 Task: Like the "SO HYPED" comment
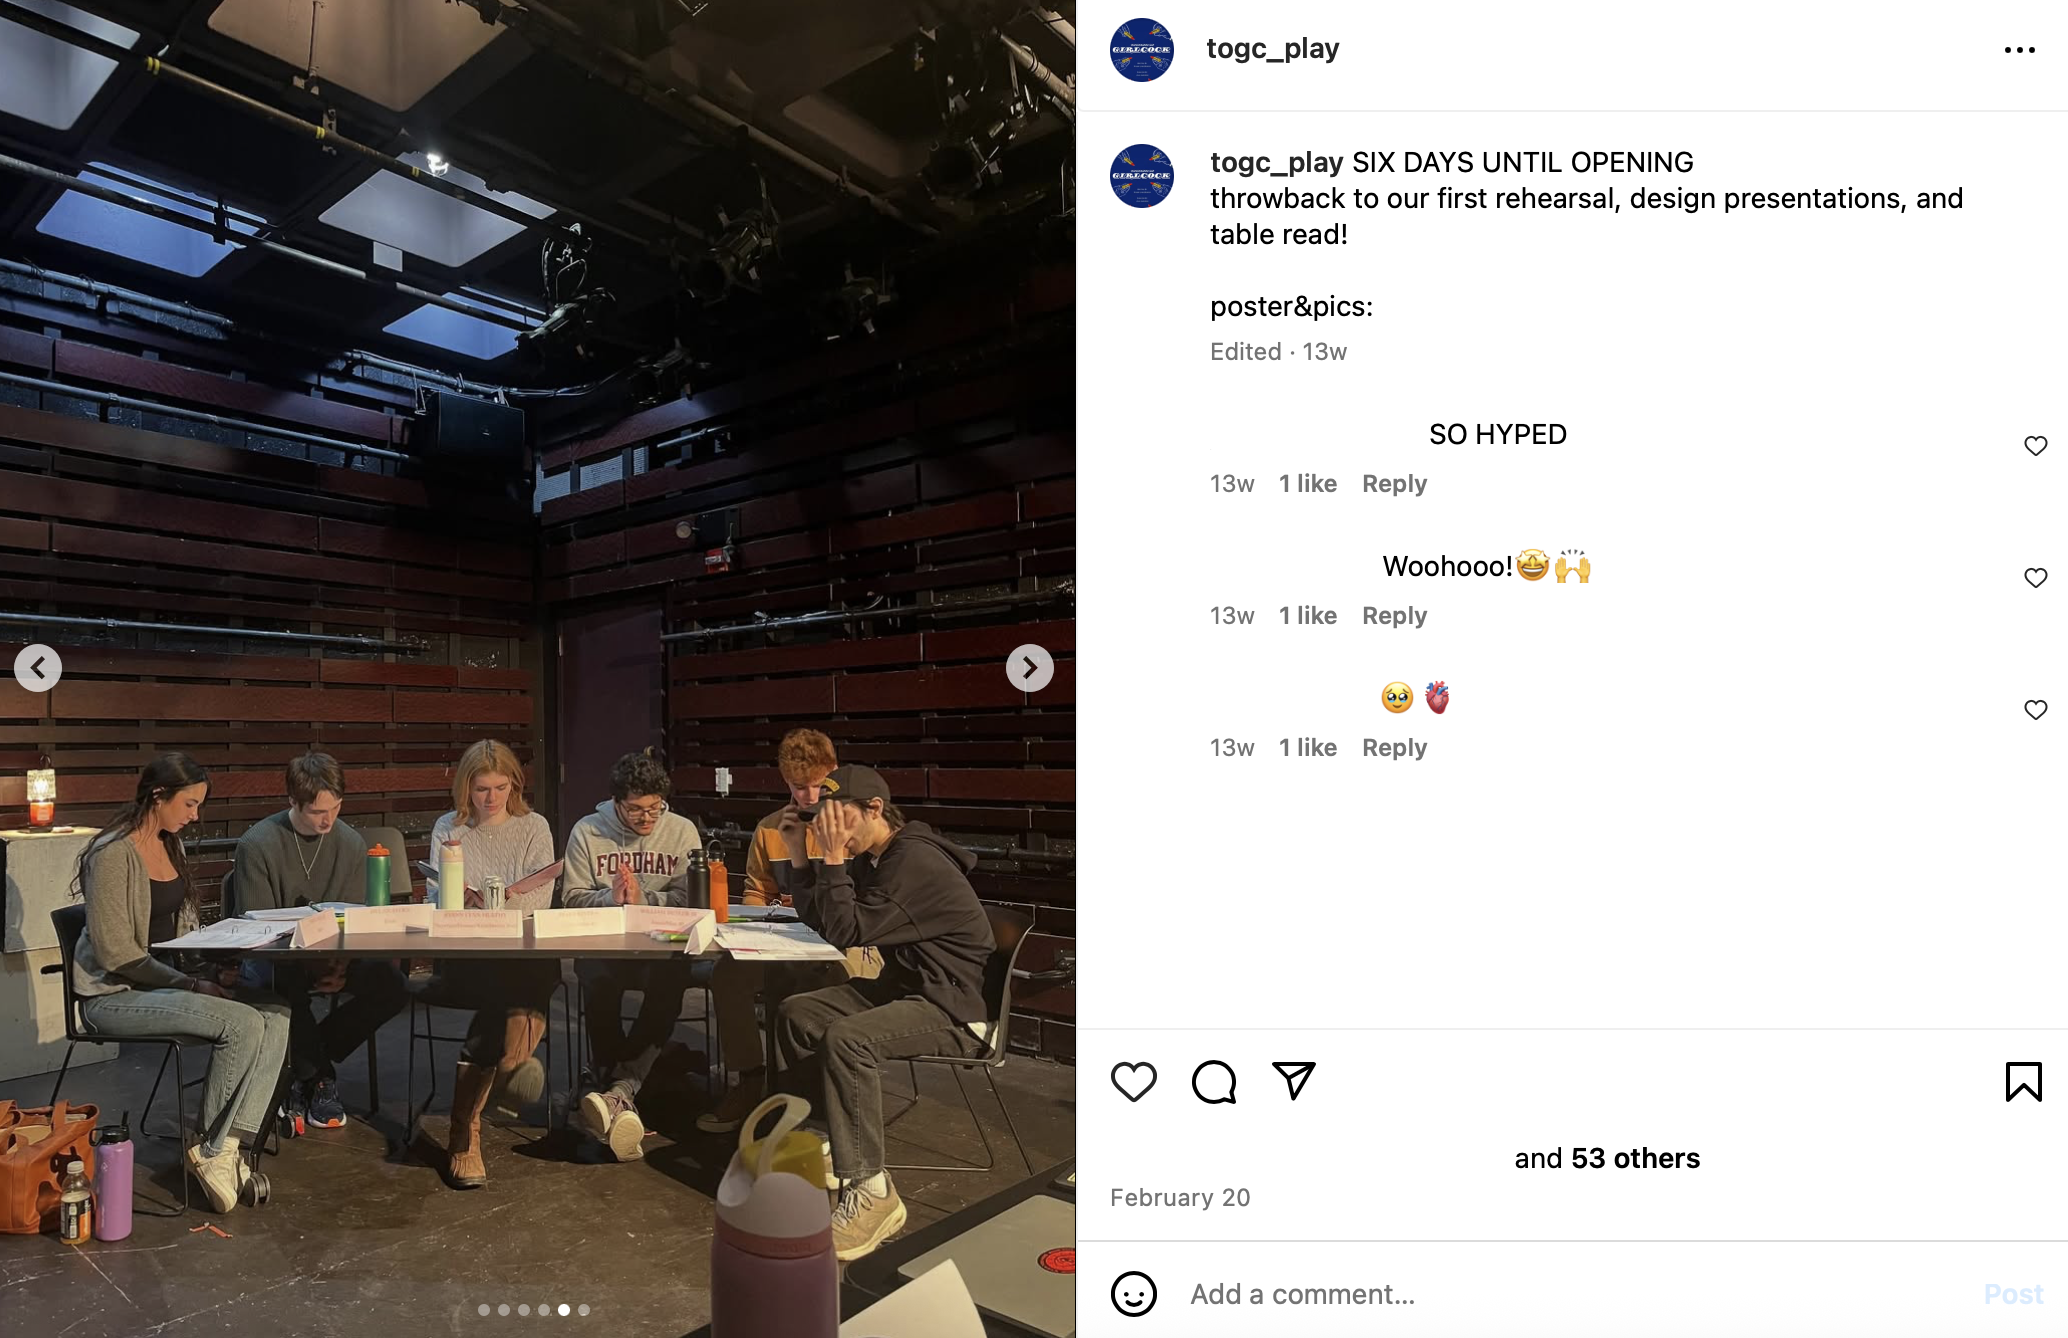(x=2035, y=446)
